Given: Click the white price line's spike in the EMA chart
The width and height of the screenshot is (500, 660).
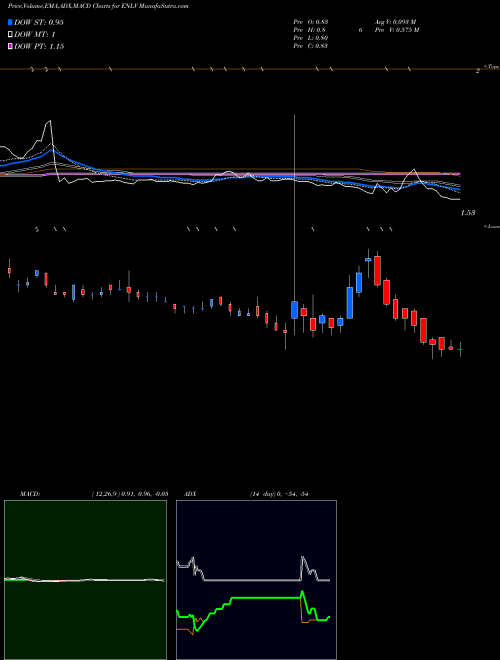Looking at the screenshot, I should (50, 122).
